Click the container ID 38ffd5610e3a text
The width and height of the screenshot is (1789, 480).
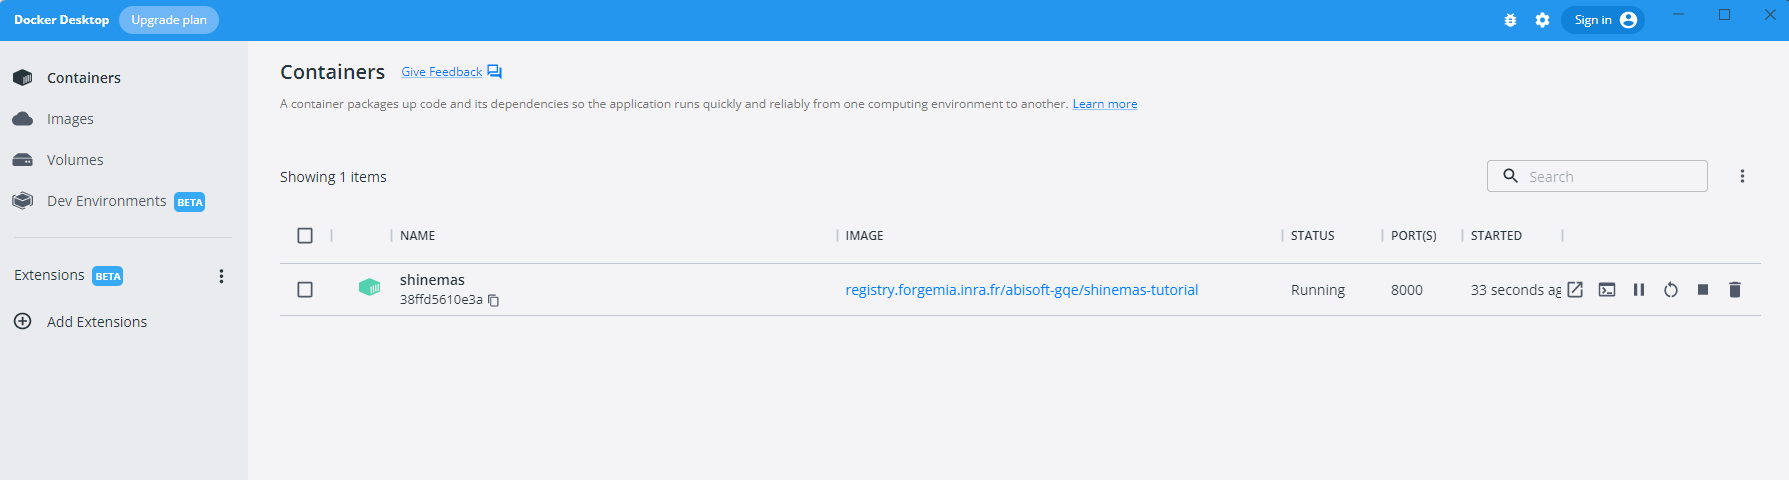pyautogui.click(x=441, y=300)
